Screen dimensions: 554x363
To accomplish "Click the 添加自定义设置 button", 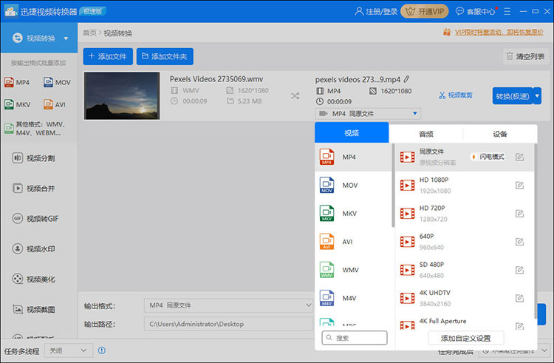I will tap(466, 338).
